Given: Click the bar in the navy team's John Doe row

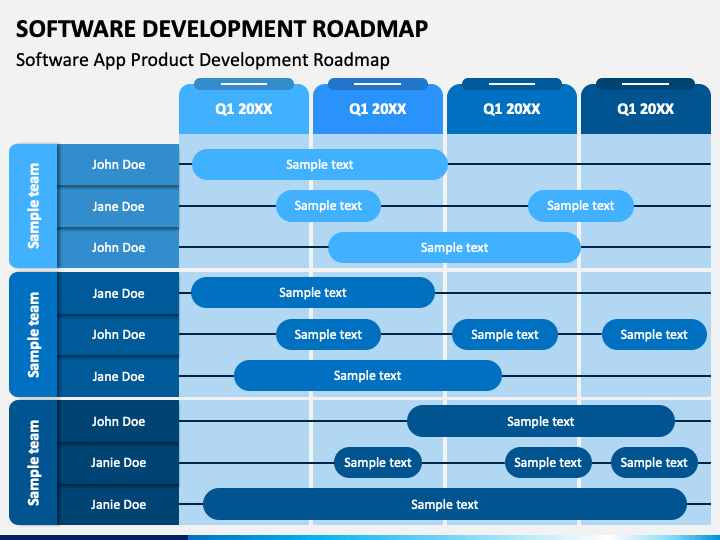Looking at the screenshot, I should tap(541, 421).
